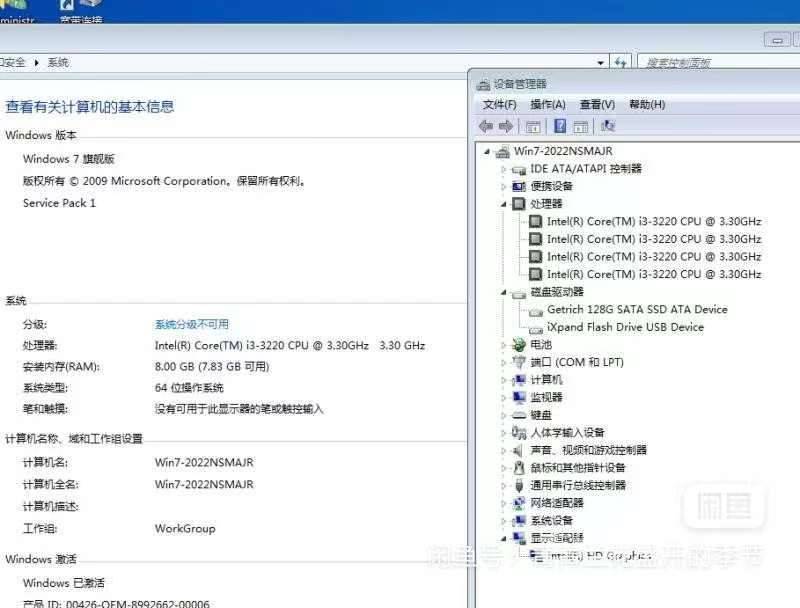Click the iXpand Flash Drive USB Device text
This screenshot has height=608, width=800.
pyautogui.click(x=626, y=327)
